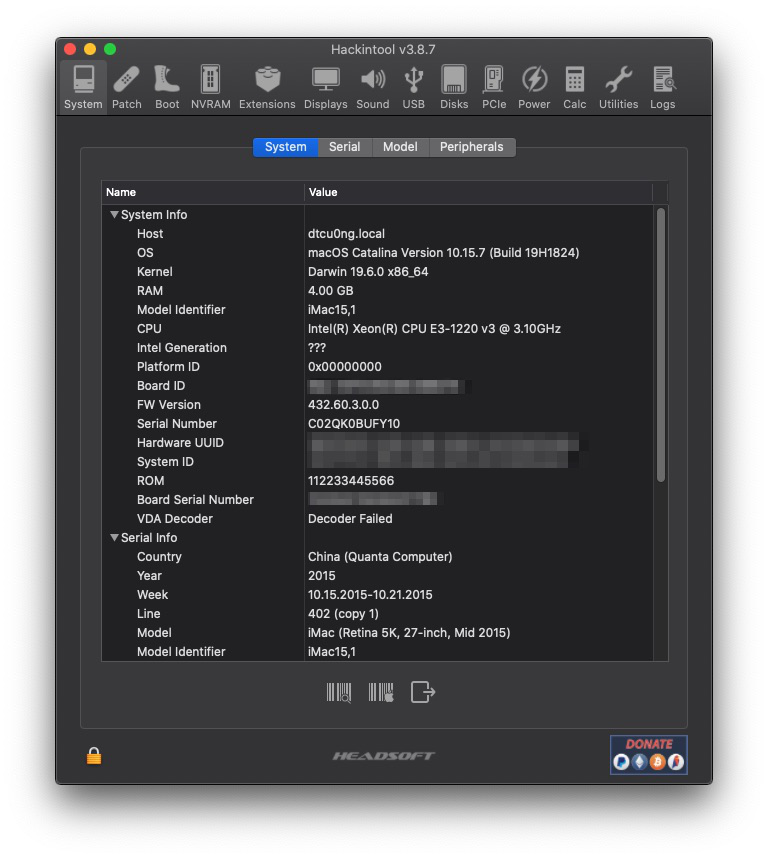Click the barcode with magnifier icon

coord(339,692)
